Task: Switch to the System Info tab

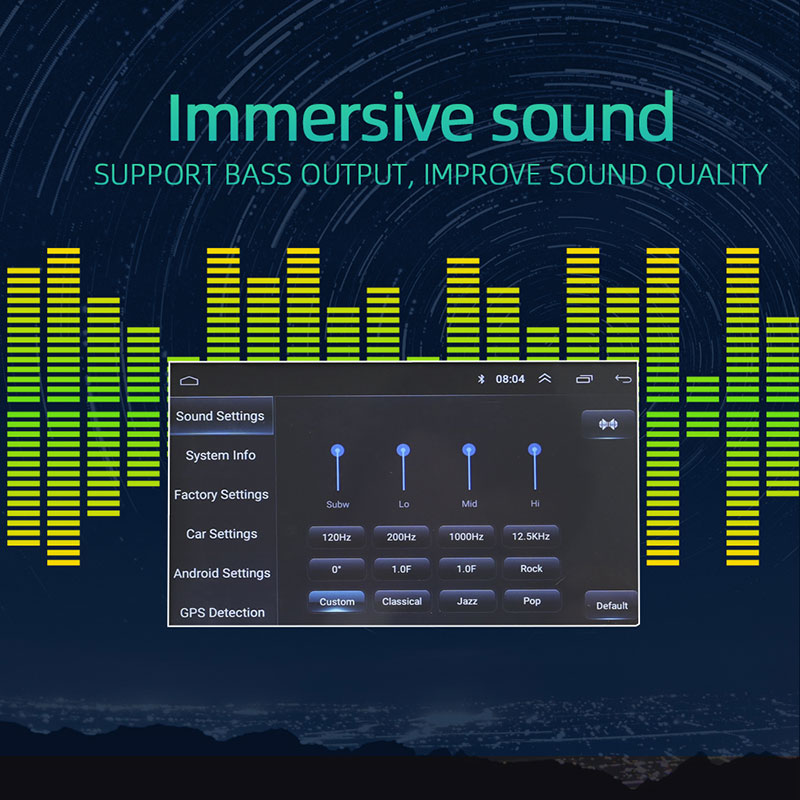Action: [221, 455]
